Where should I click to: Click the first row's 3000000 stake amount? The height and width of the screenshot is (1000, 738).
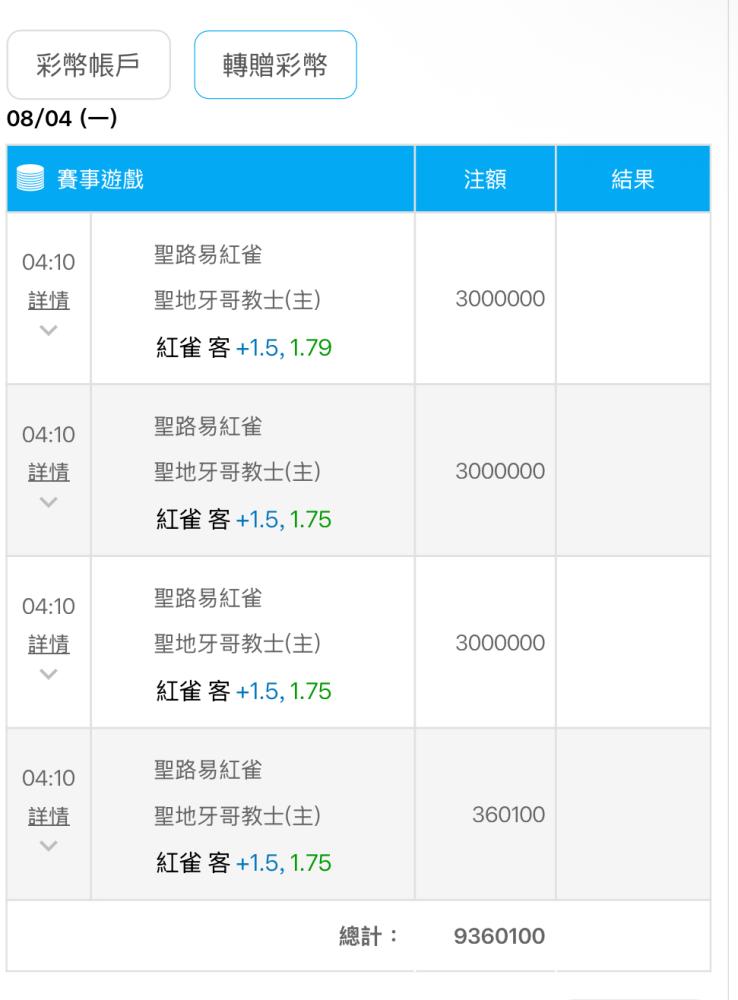click(500, 298)
